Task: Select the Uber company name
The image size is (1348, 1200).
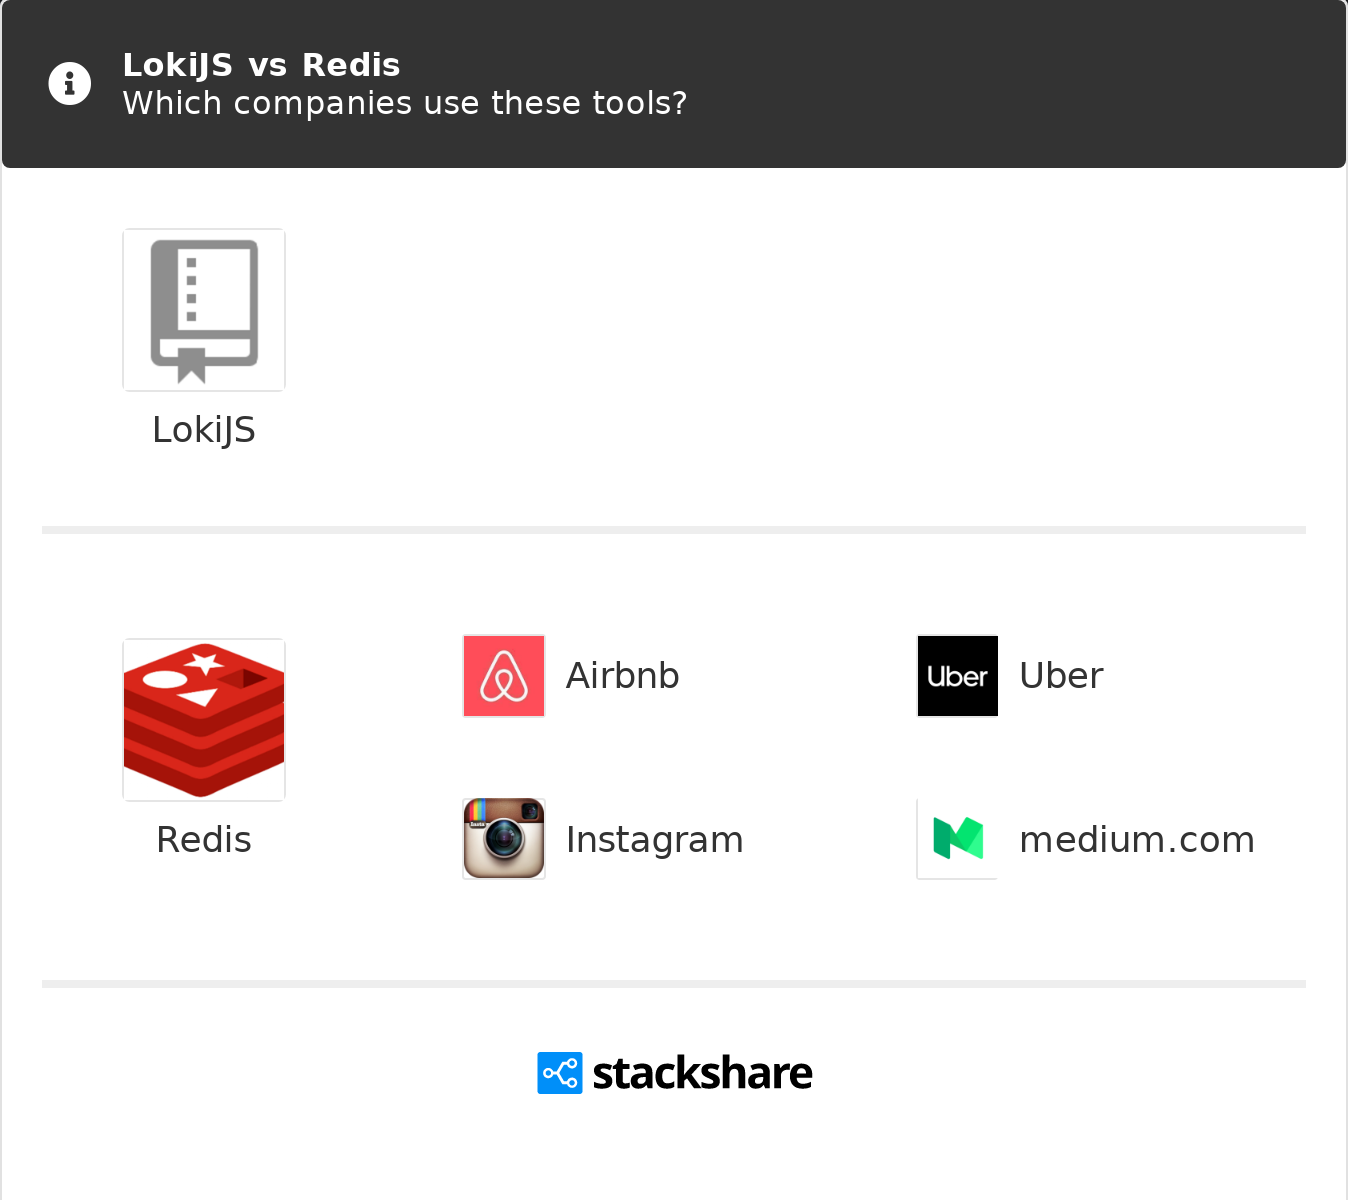Action: pyautogui.click(x=1061, y=676)
